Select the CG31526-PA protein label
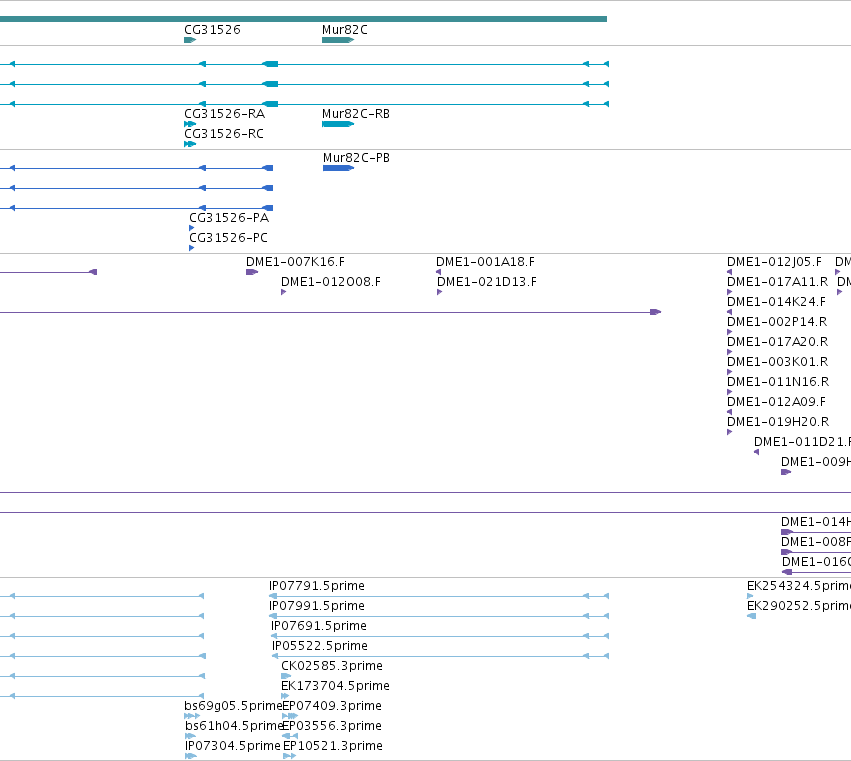The height and width of the screenshot is (761, 851). pyautogui.click(x=229, y=218)
